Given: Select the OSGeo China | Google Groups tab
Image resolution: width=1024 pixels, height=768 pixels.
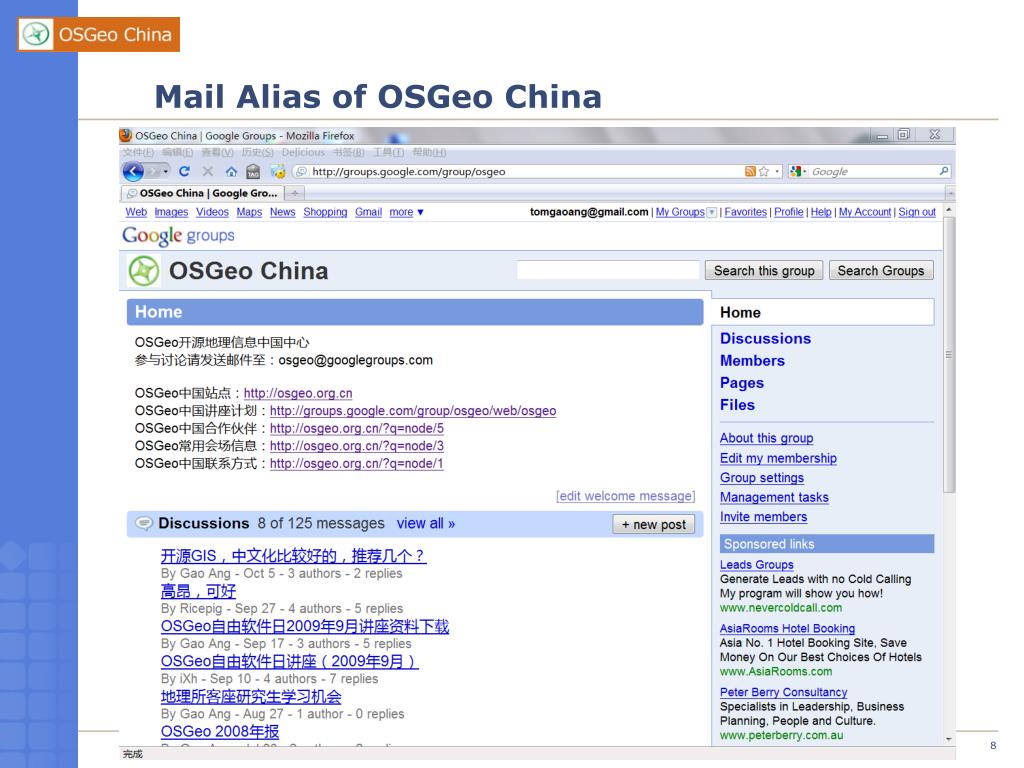Looking at the screenshot, I should click(x=202, y=193).
